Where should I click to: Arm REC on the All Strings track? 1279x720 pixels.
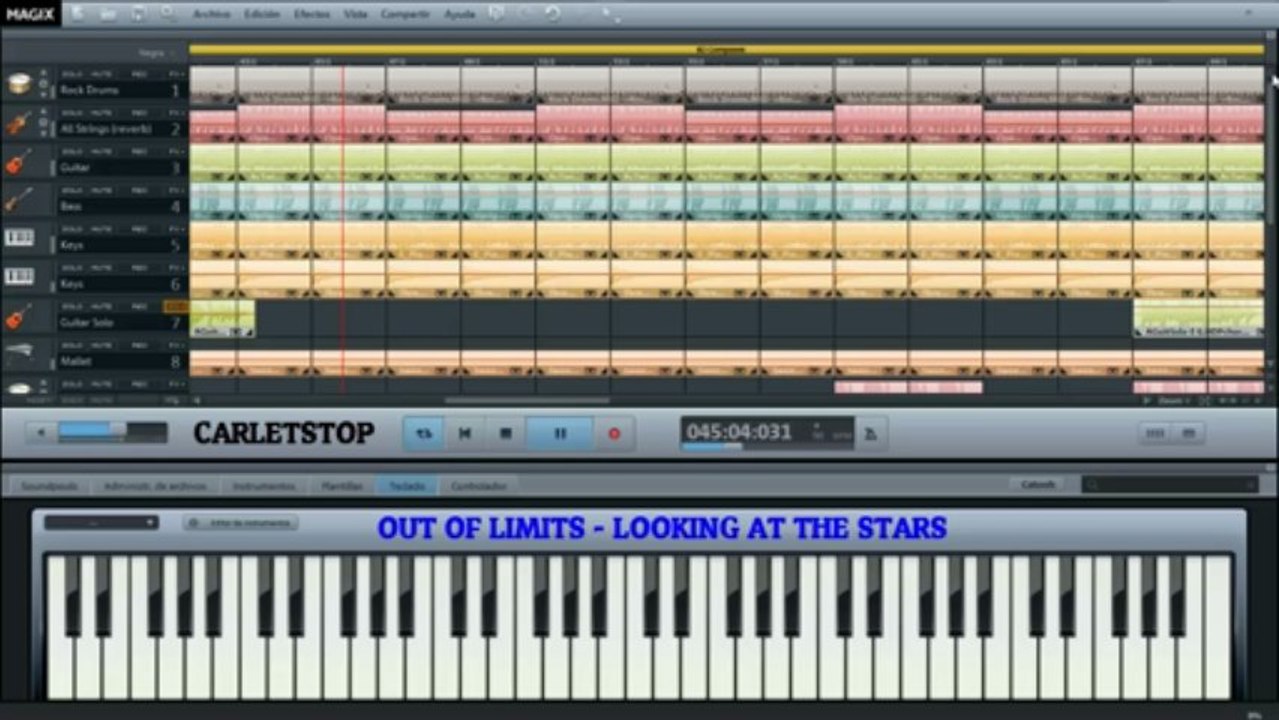pos(139,114)
